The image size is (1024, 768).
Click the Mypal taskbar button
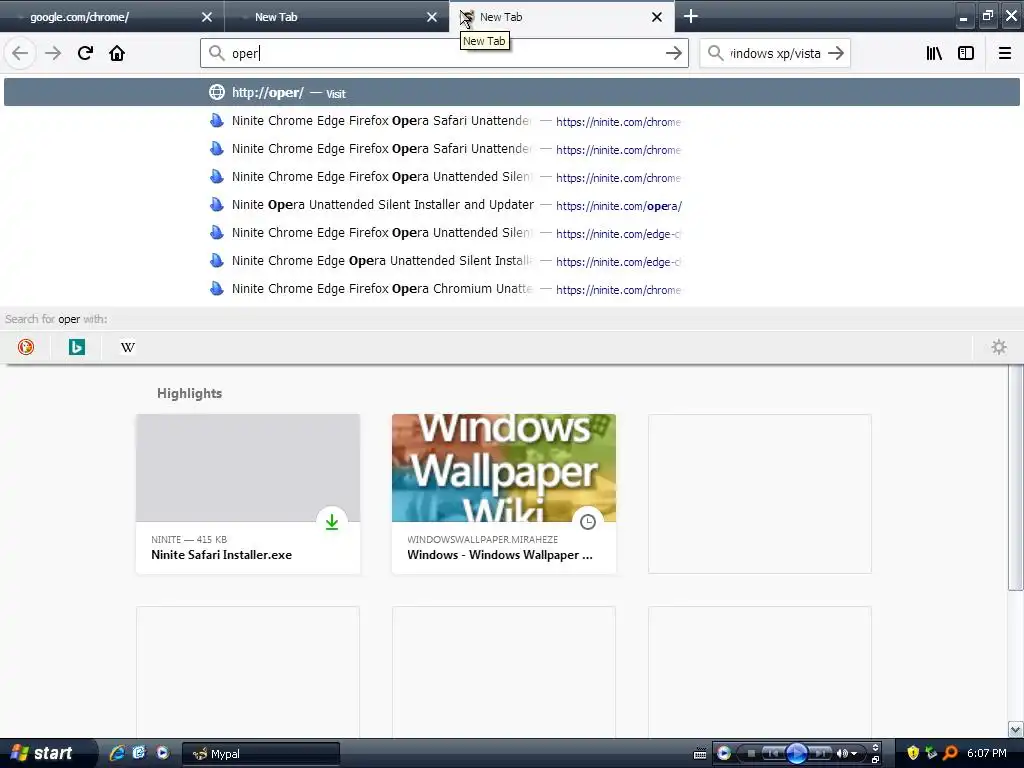point(260,754)
